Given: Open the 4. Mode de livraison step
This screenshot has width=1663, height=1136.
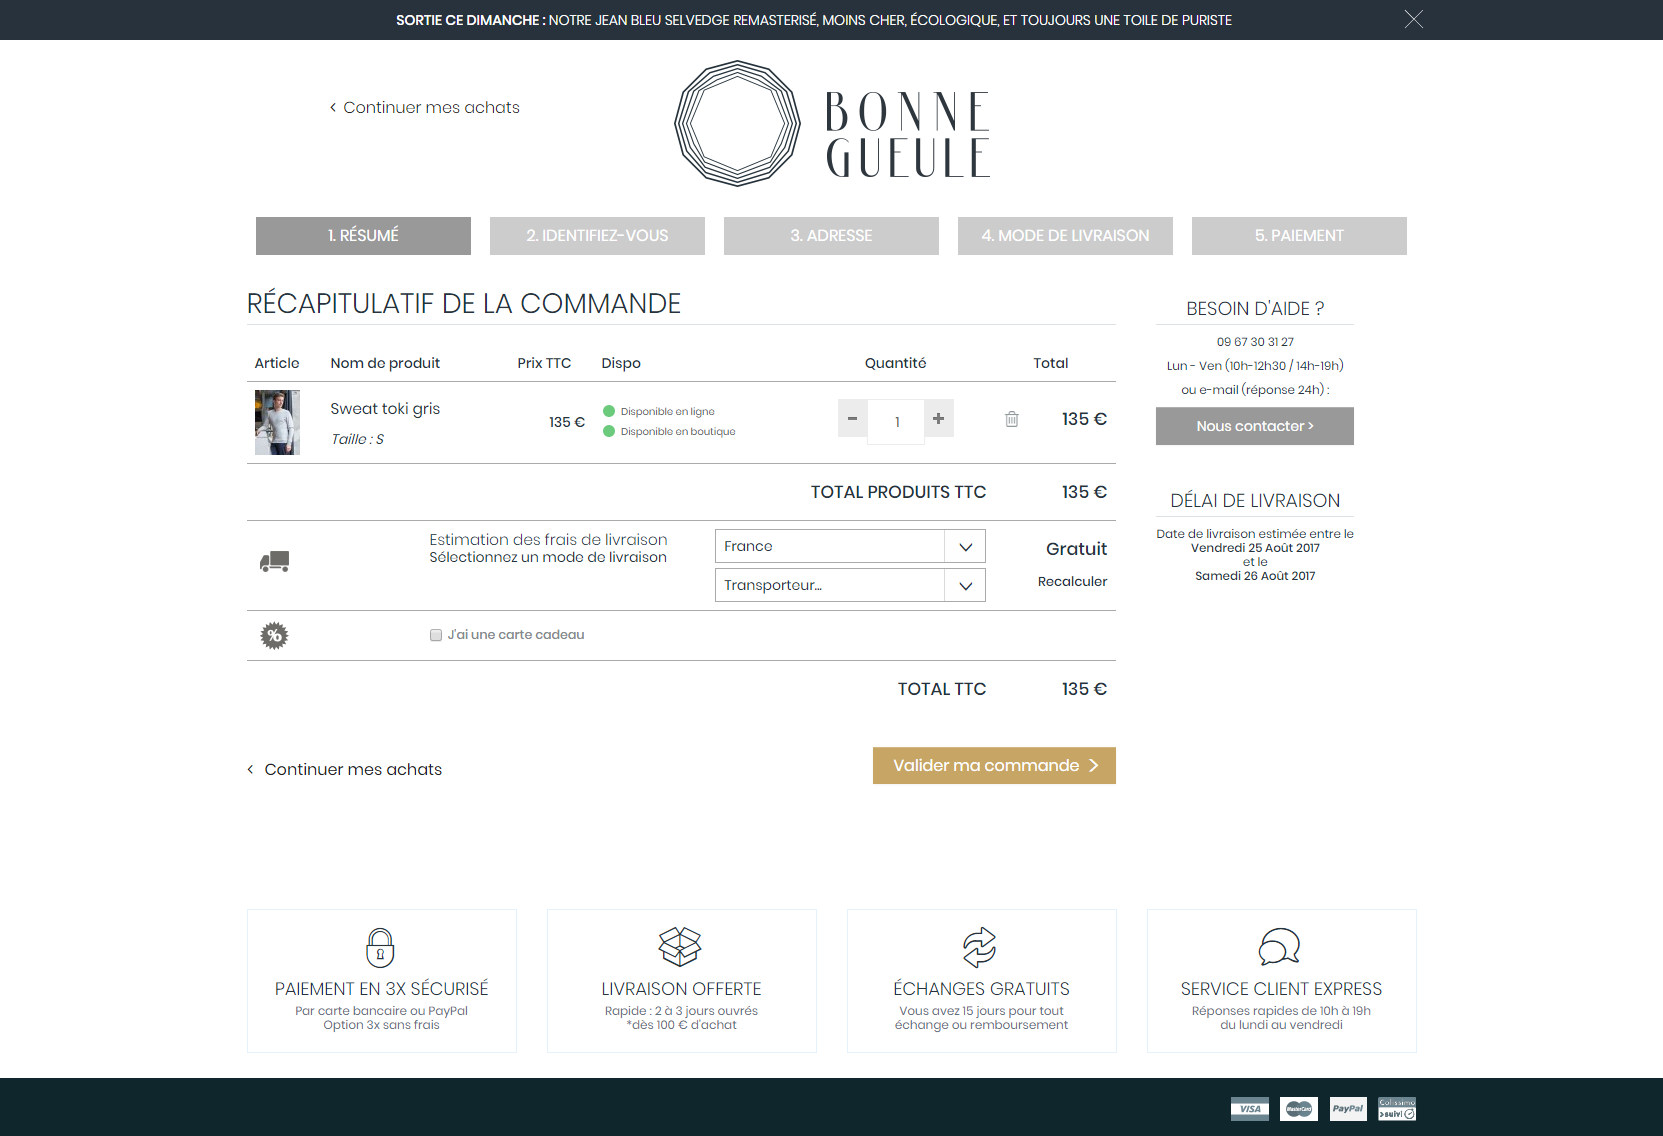Looking at the screenshot, I should (1065, 236).
